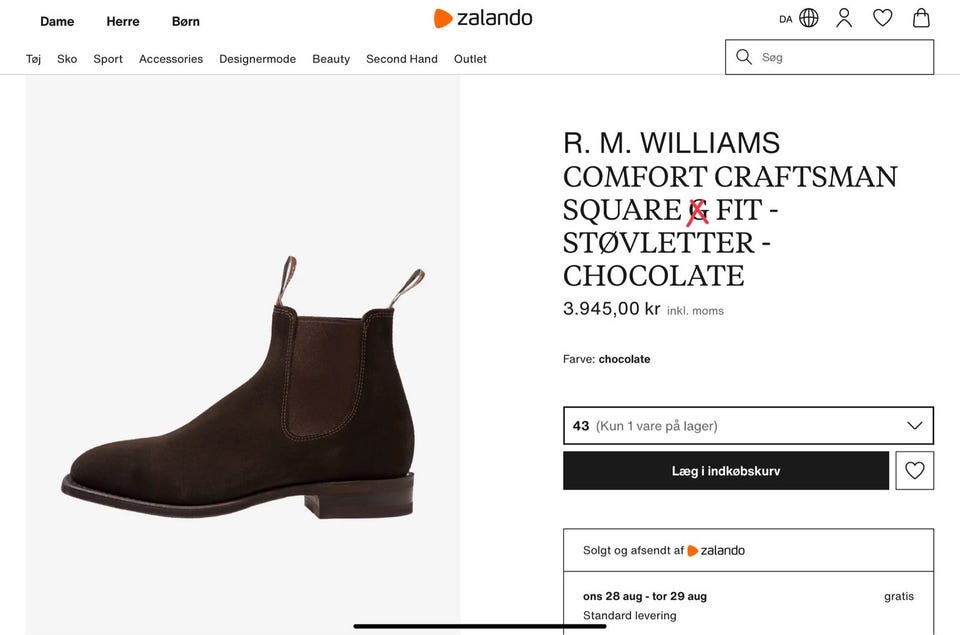Expand the size 43 dropdown
The width and height of the screenshot is (960, 635).
tap(747, 426)
